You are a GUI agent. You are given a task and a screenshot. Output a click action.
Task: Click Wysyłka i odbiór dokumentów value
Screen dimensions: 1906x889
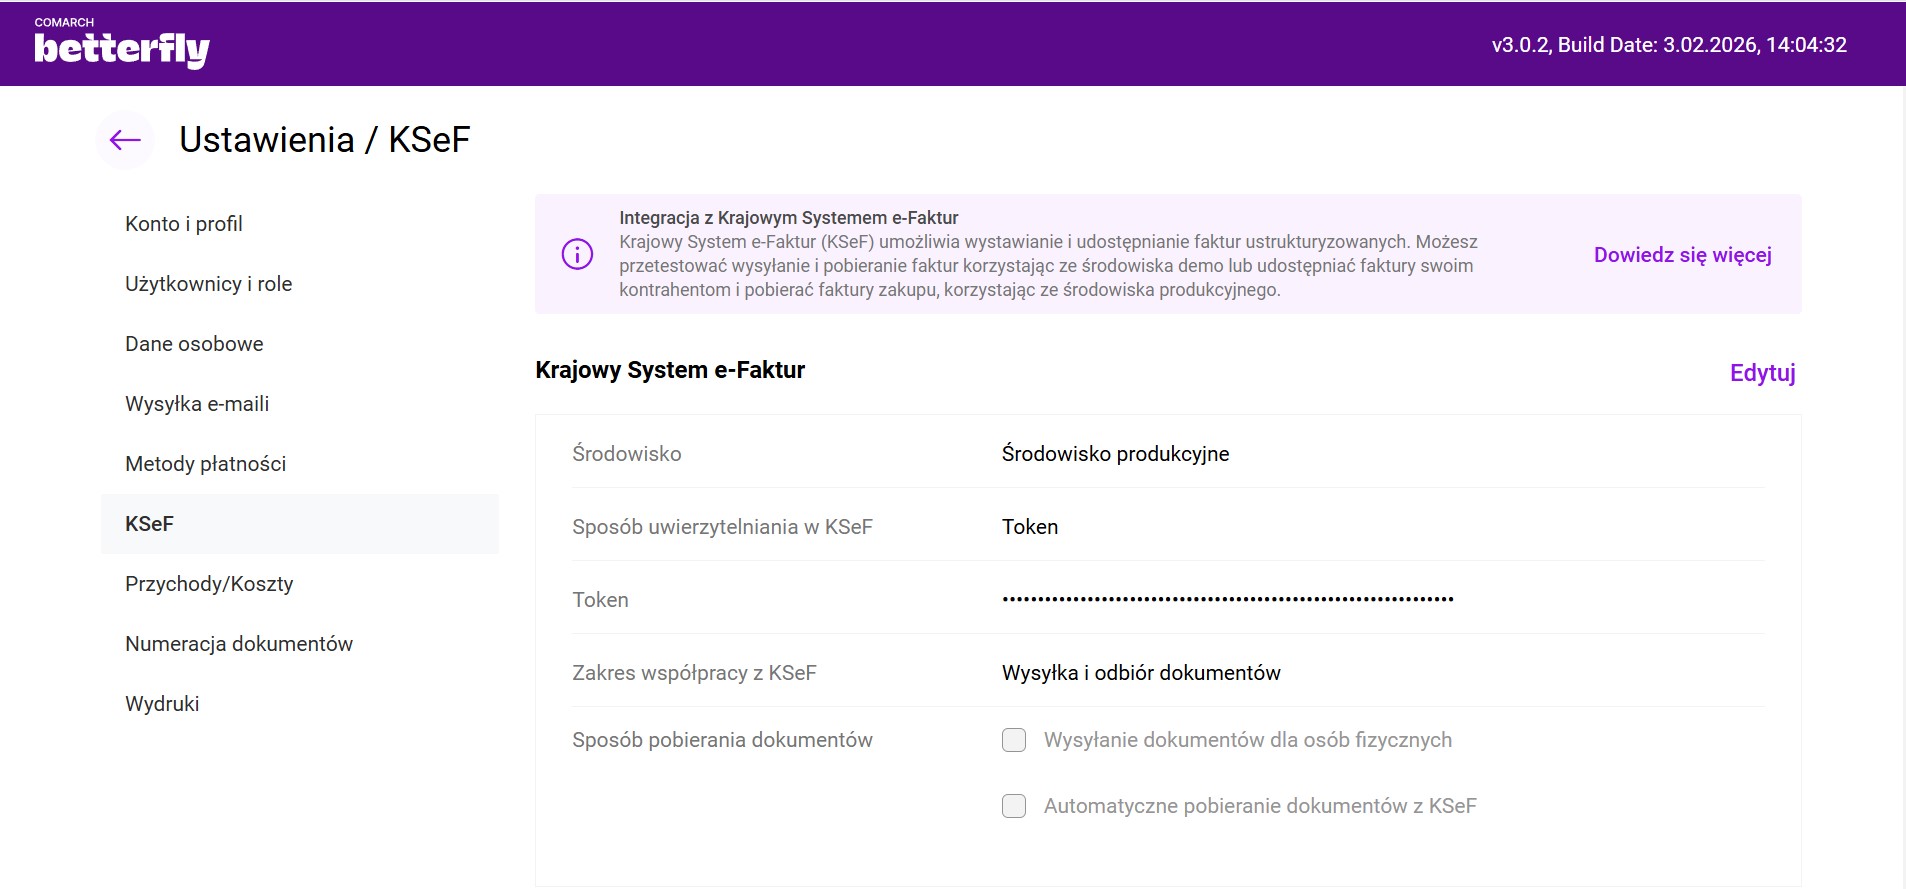(x=1141, y=673)
